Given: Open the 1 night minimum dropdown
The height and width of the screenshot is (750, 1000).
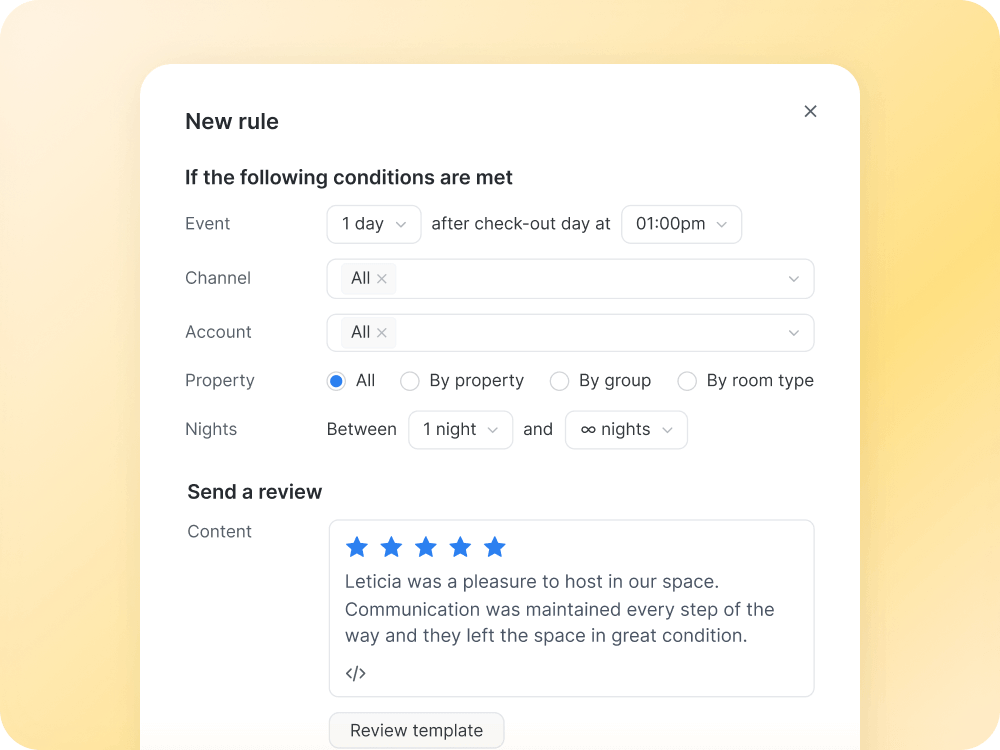Looking at the screenshot, I should click(460, 429).
